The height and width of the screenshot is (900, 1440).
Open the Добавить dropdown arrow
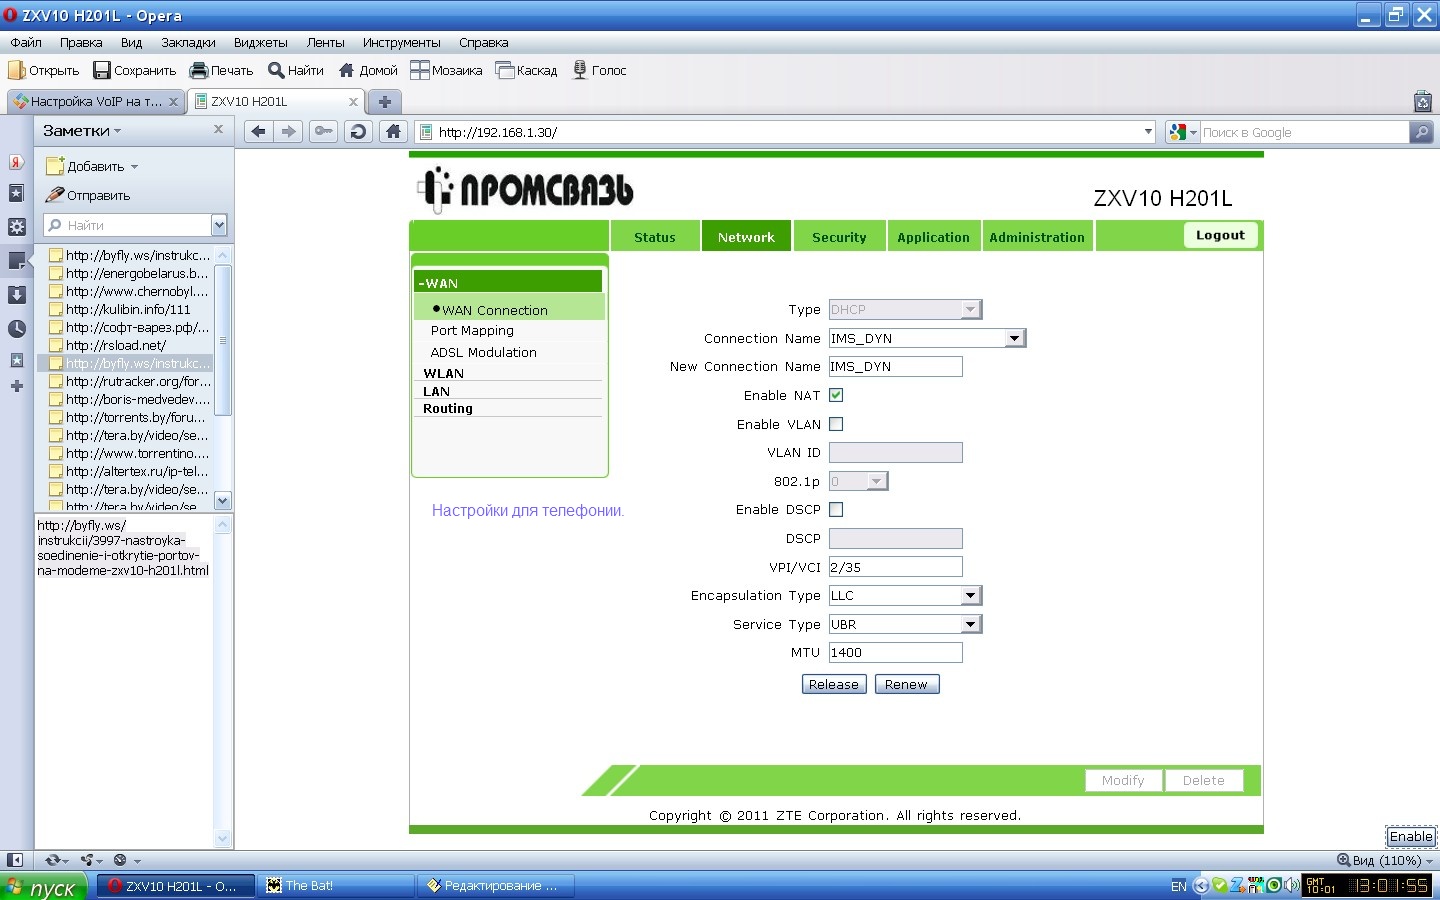(134, 167)
